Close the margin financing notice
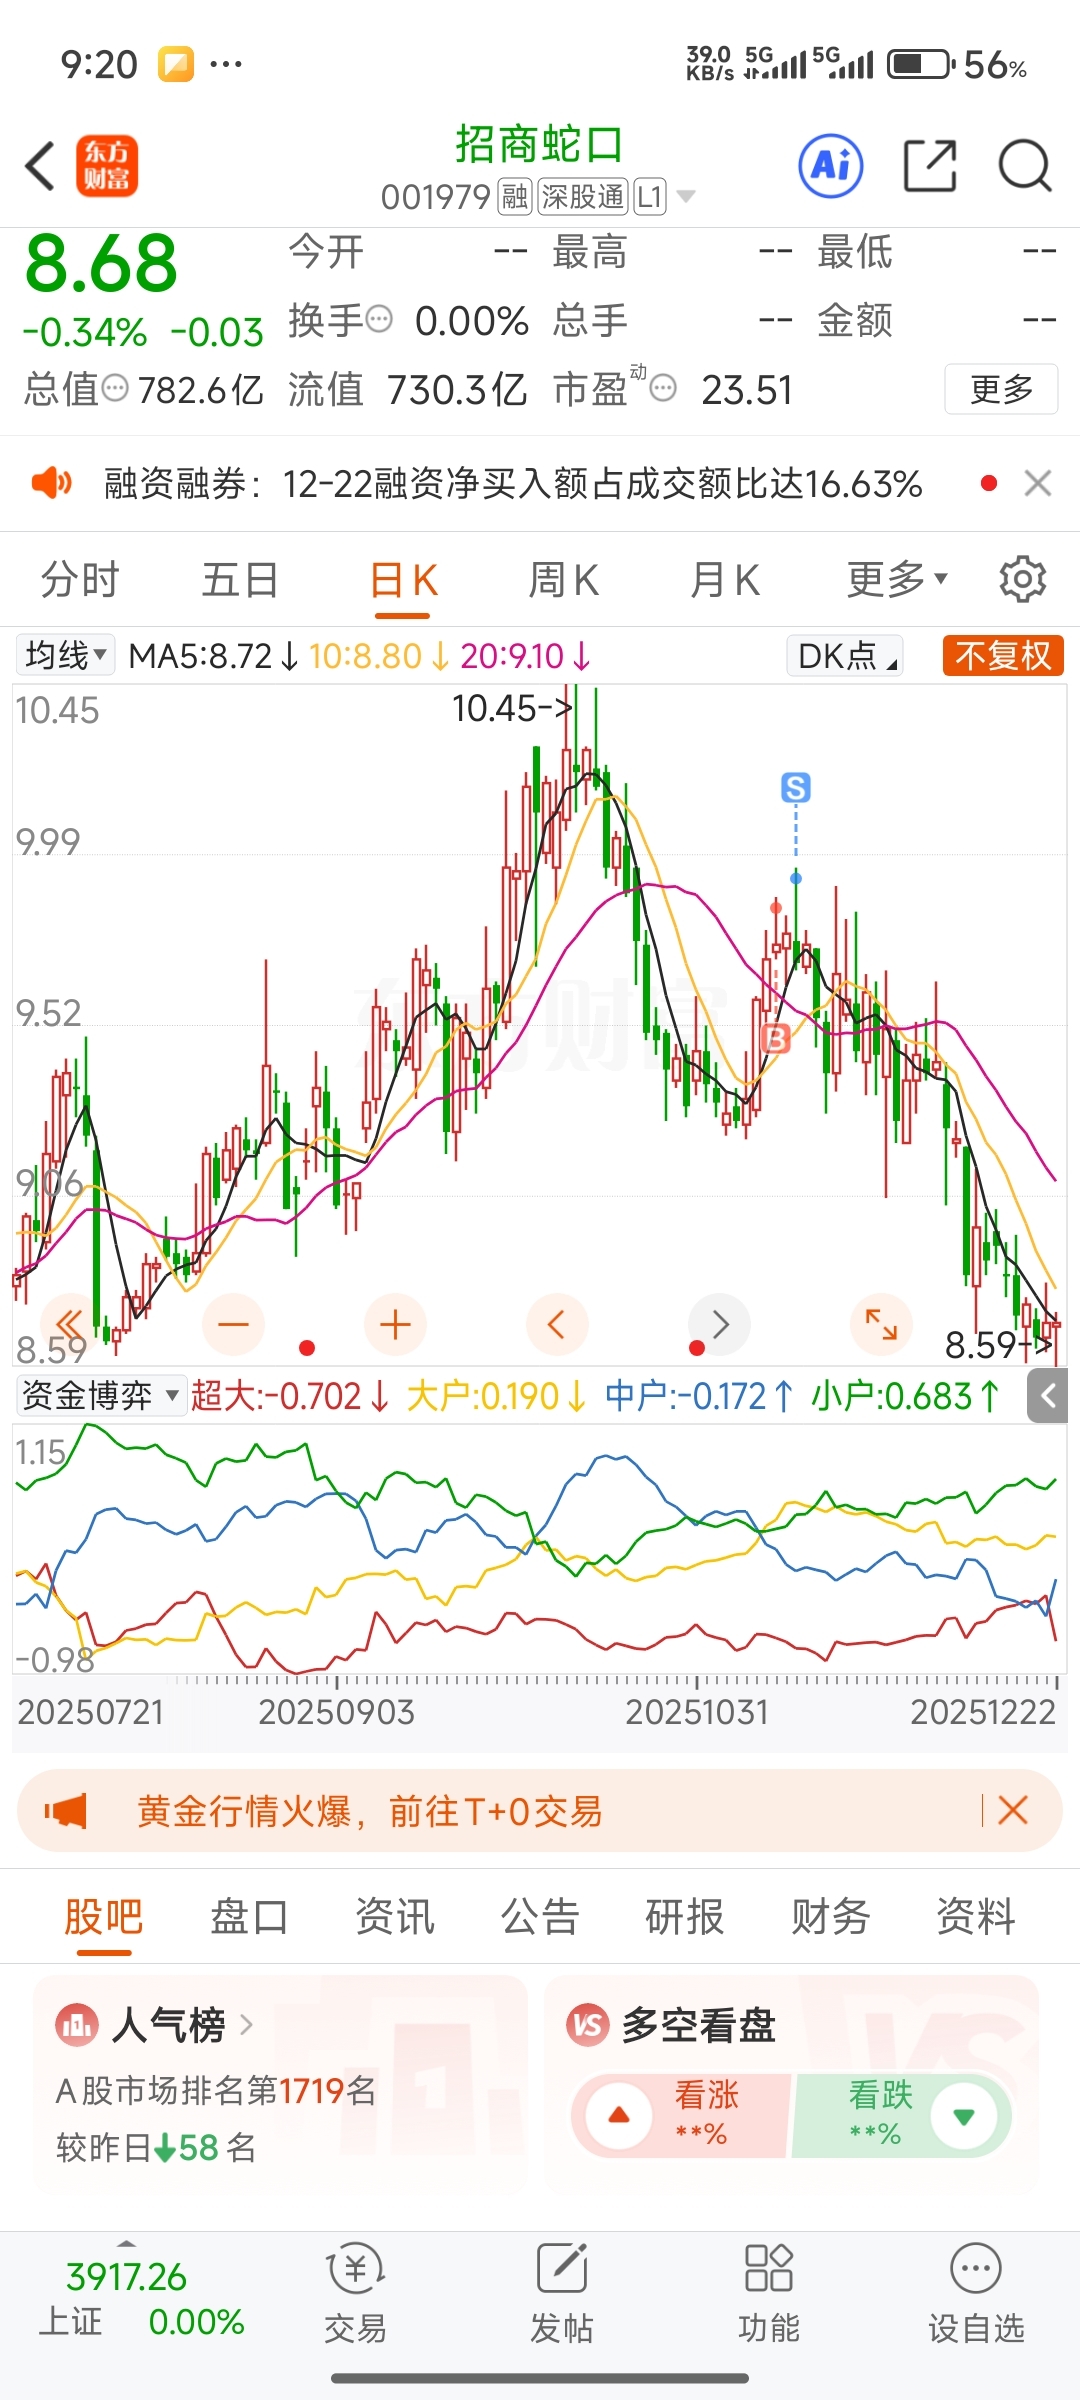This screenshot has width=1080, height=2400. pos(1038,484)
